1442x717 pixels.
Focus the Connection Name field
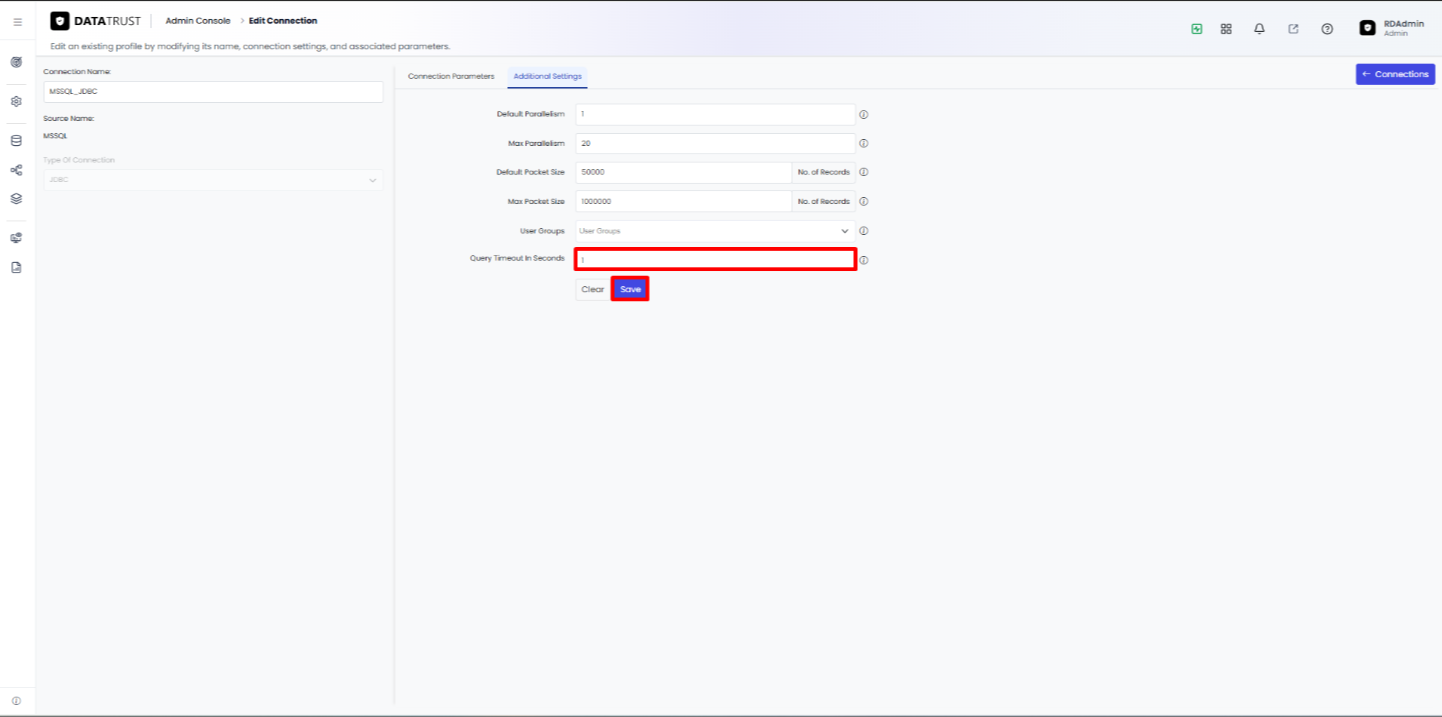(x=213, y=91)
